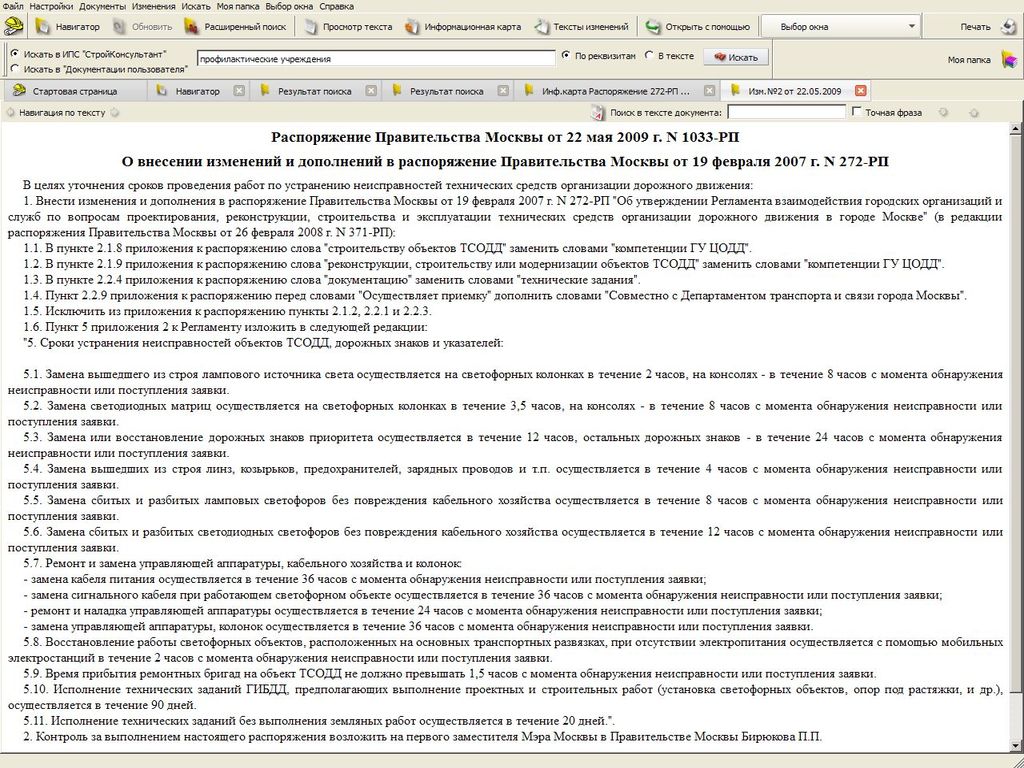Close the first Результат поиска tab
This screenshot has height=768, width=1024.
pos(371,91)
